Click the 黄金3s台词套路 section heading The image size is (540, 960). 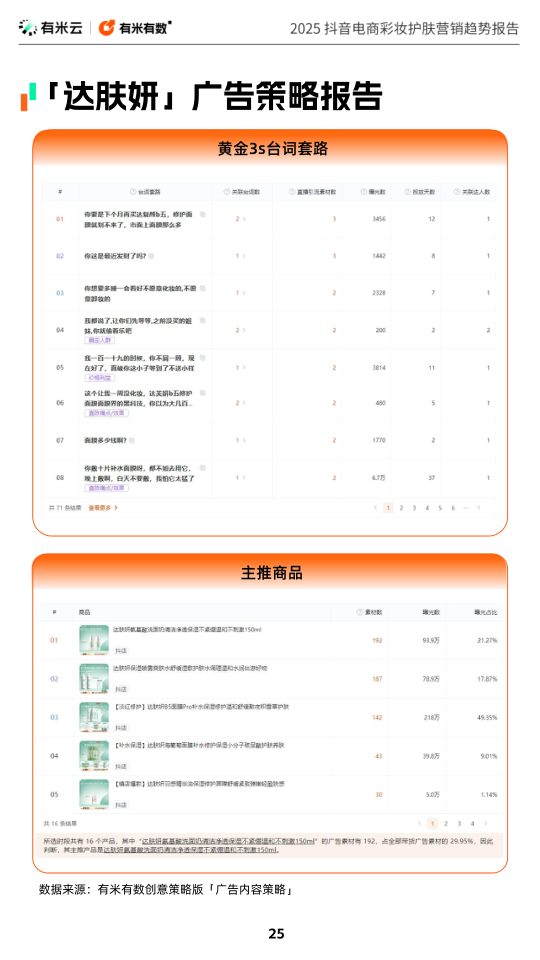(x=272, y=149)
